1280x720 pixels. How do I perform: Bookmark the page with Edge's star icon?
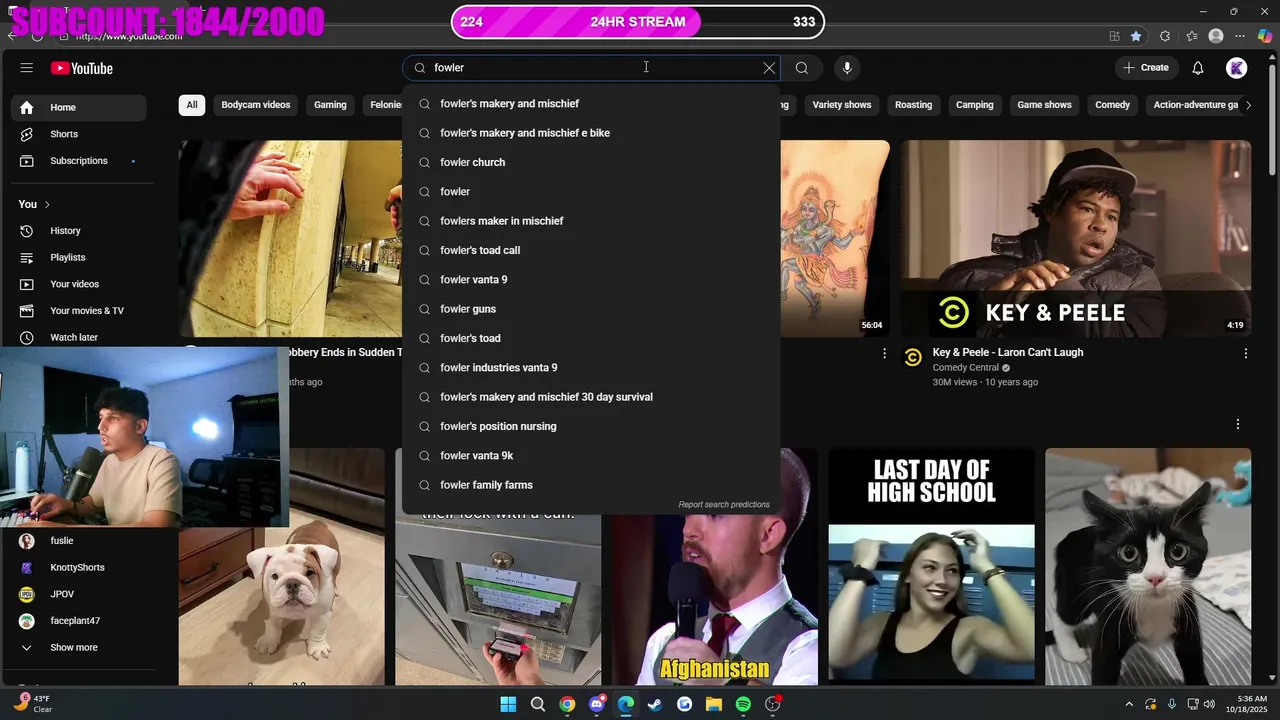(1136, 36)
